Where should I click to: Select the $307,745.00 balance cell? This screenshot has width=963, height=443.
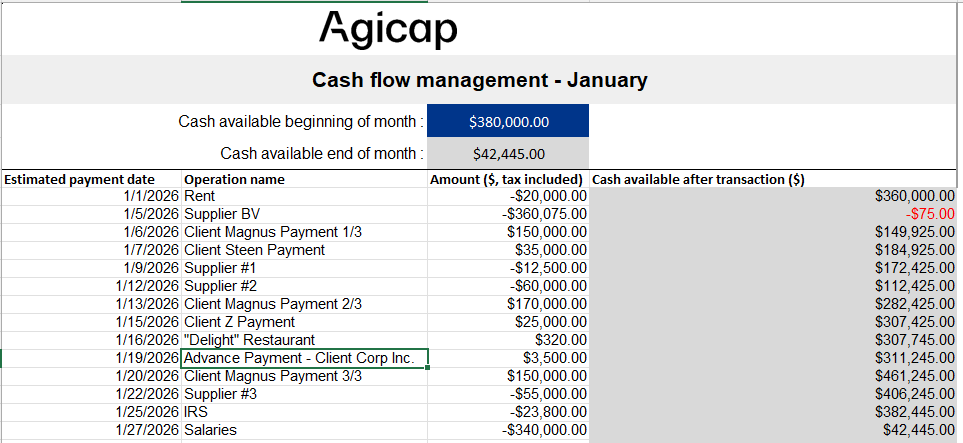773,340
